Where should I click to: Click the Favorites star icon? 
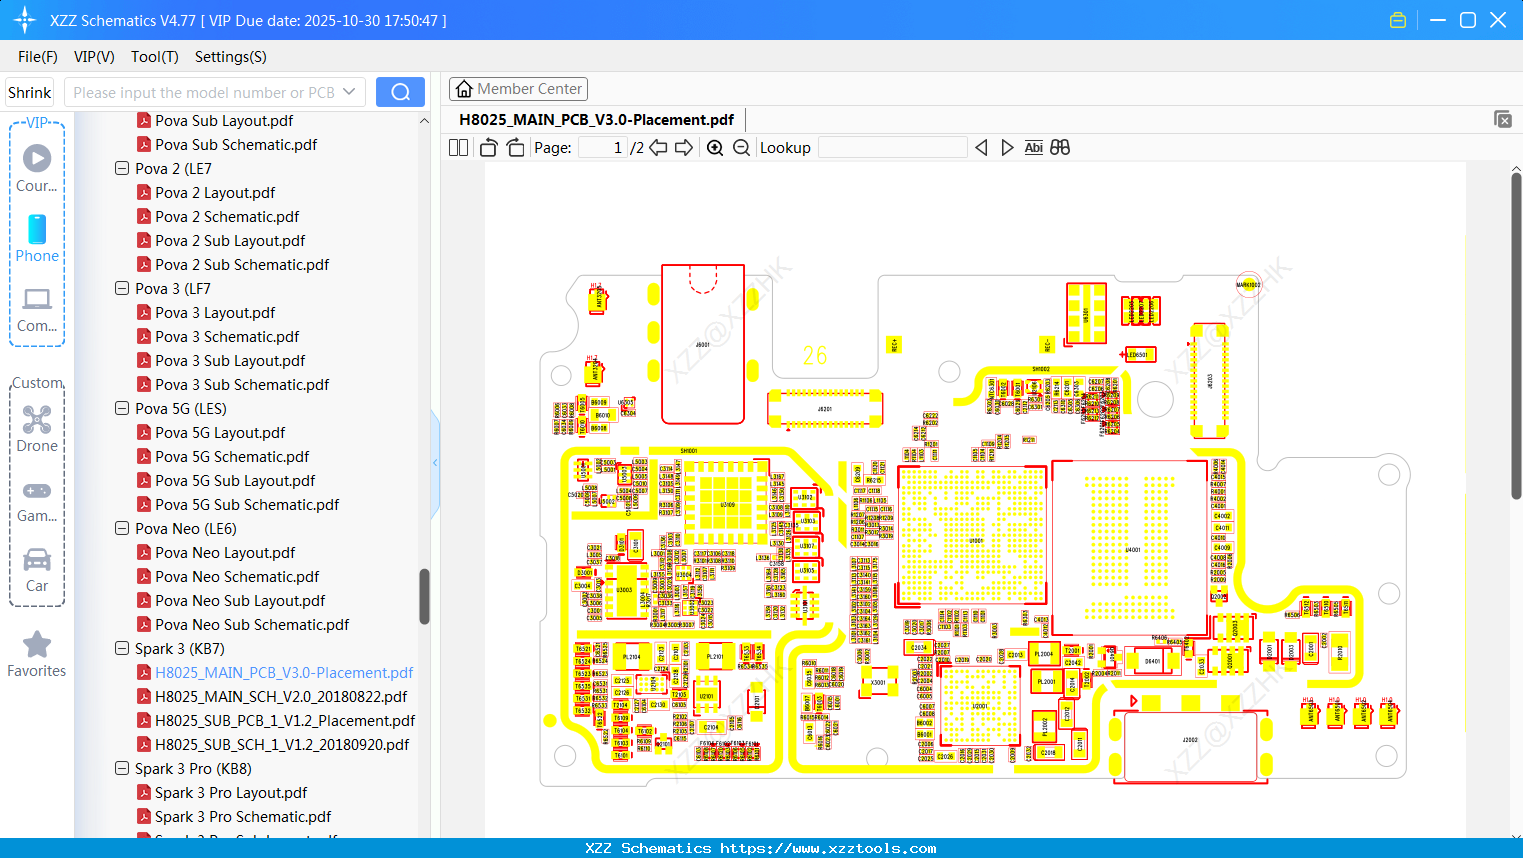click(36, 643)
